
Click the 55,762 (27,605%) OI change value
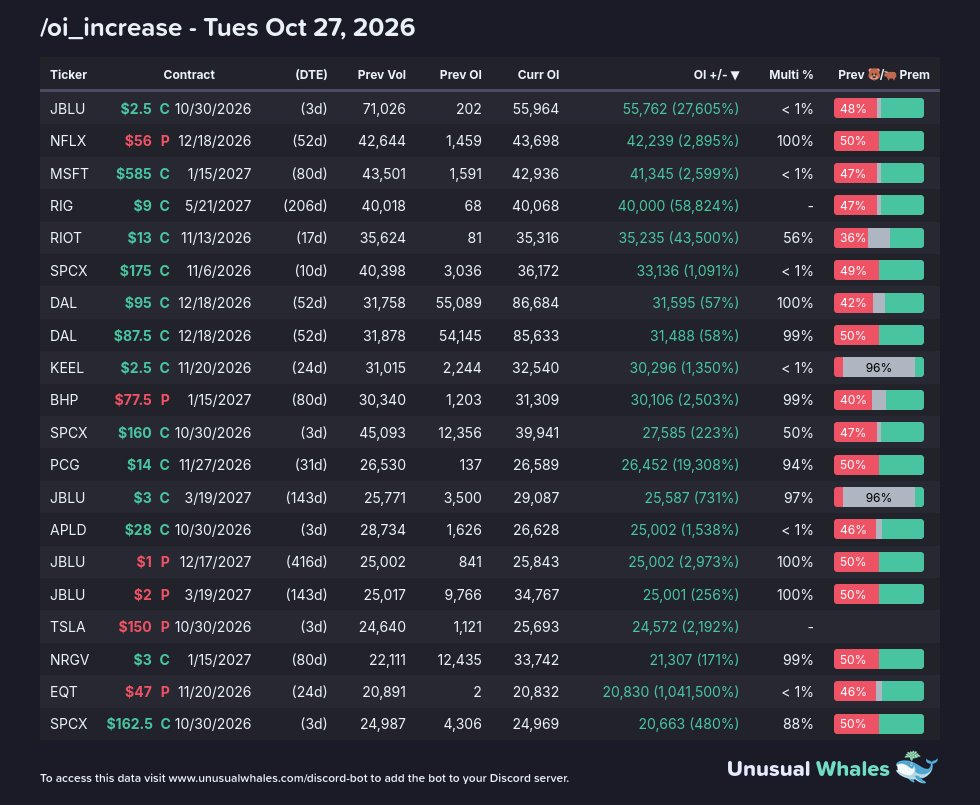680,109
